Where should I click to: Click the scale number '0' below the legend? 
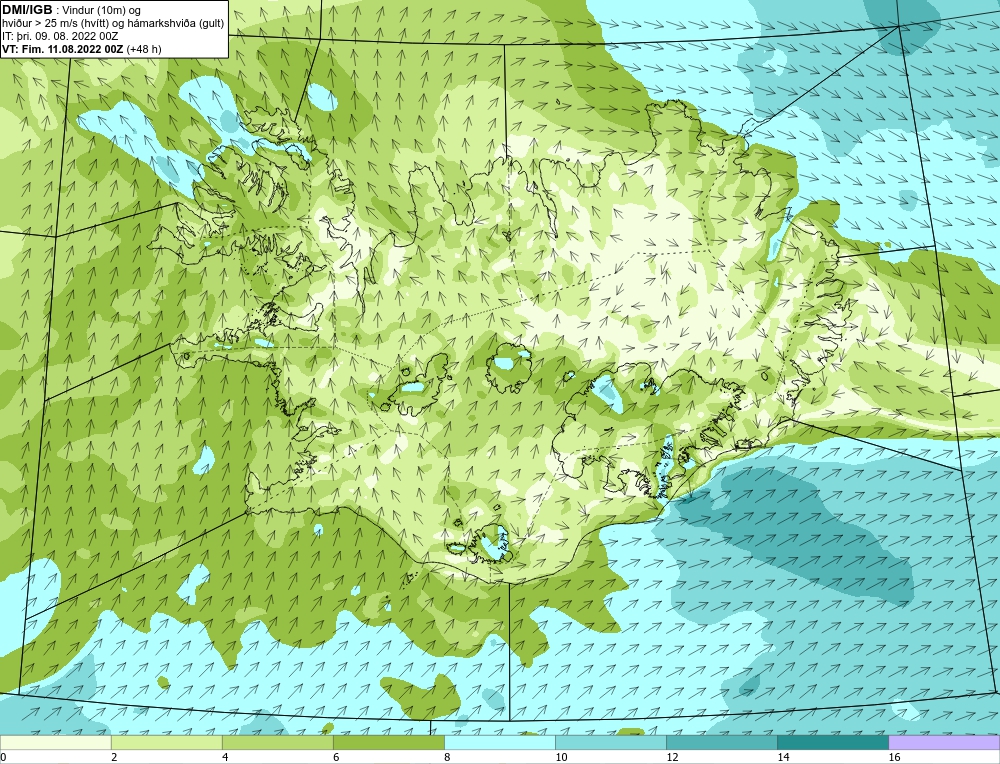click(4, 757)
